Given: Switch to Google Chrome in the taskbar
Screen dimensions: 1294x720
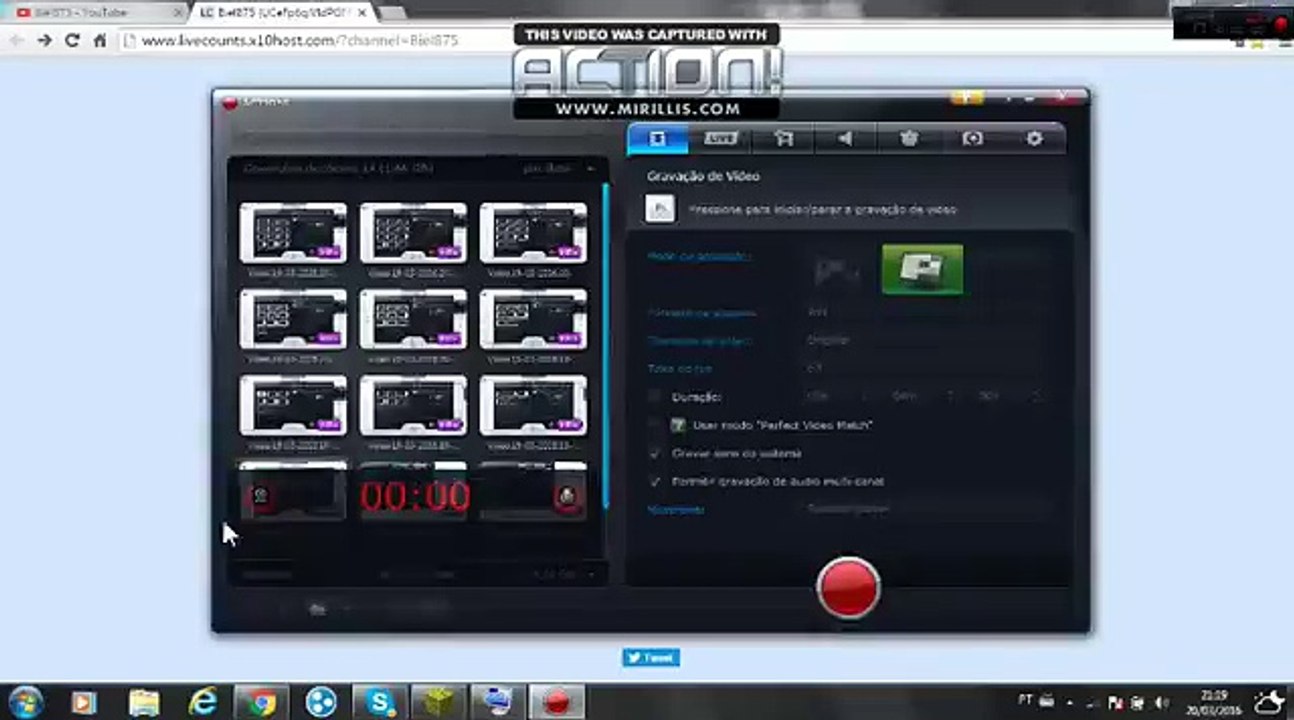Looking at the screenshot, I should click(x=262, y=702).
